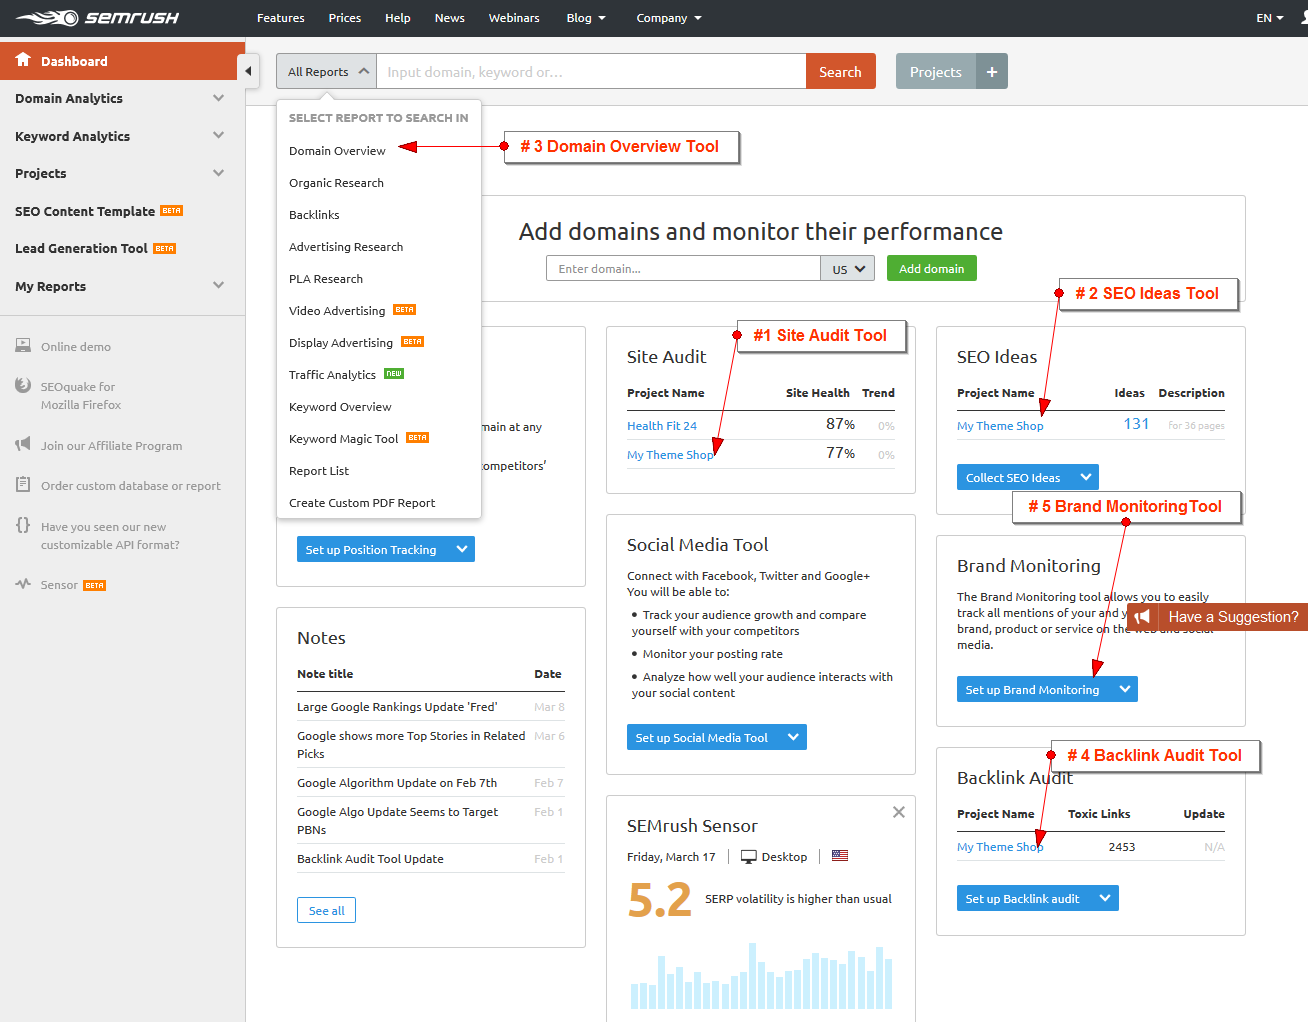Select Keyword Overview report
This screenshot has height=1022, width=1308.
point(340,407)
